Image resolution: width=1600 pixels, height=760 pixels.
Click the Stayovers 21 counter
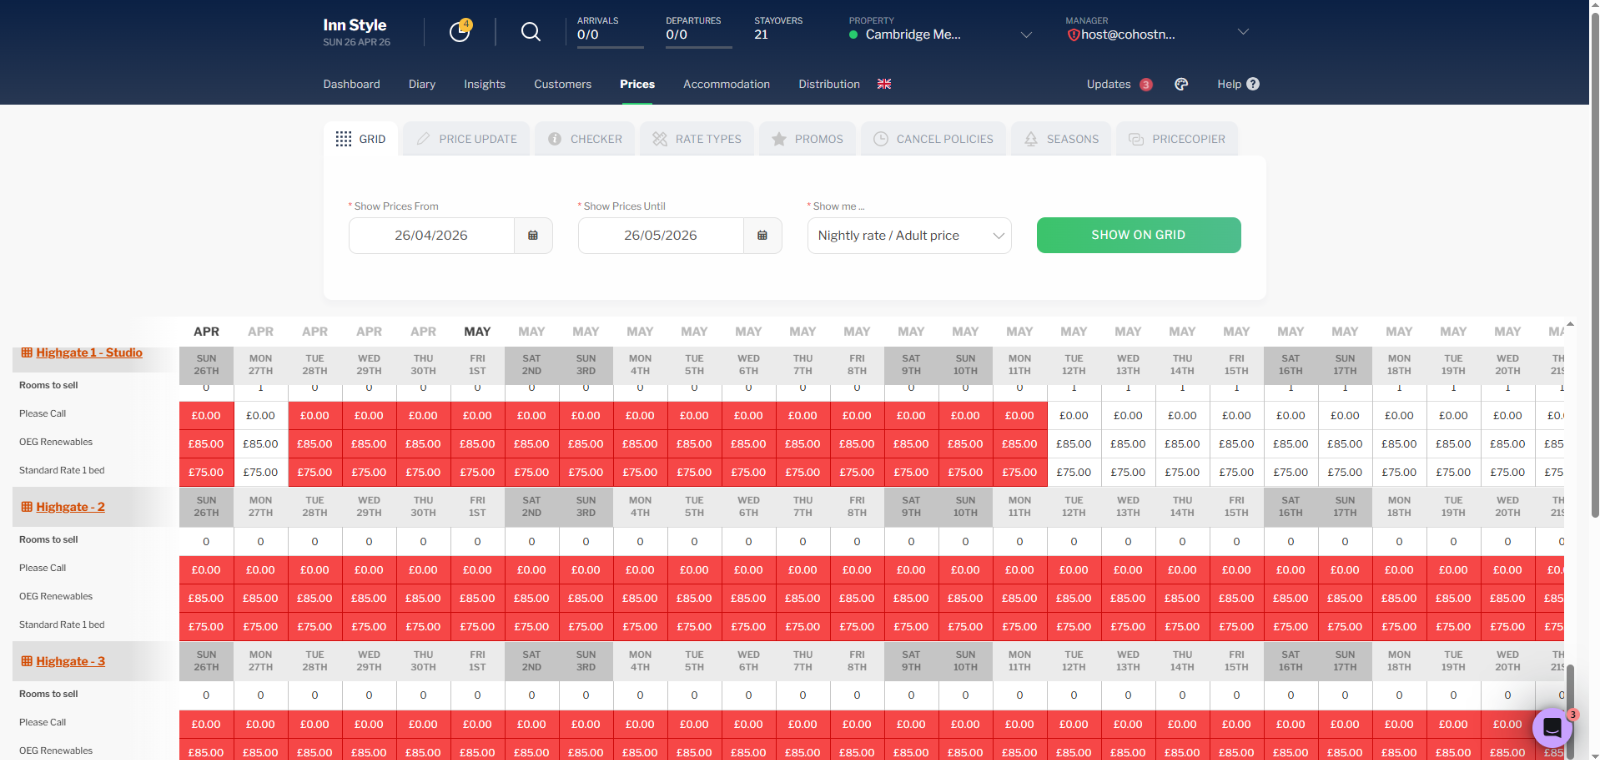point(778,30)
